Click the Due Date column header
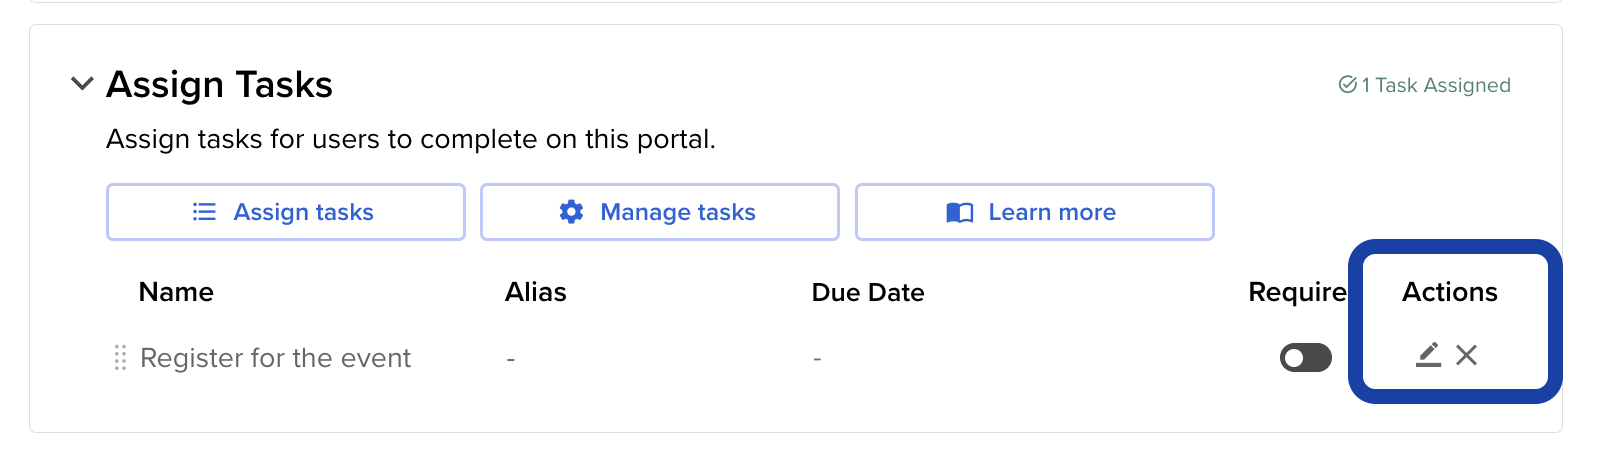 click(867, 292)
